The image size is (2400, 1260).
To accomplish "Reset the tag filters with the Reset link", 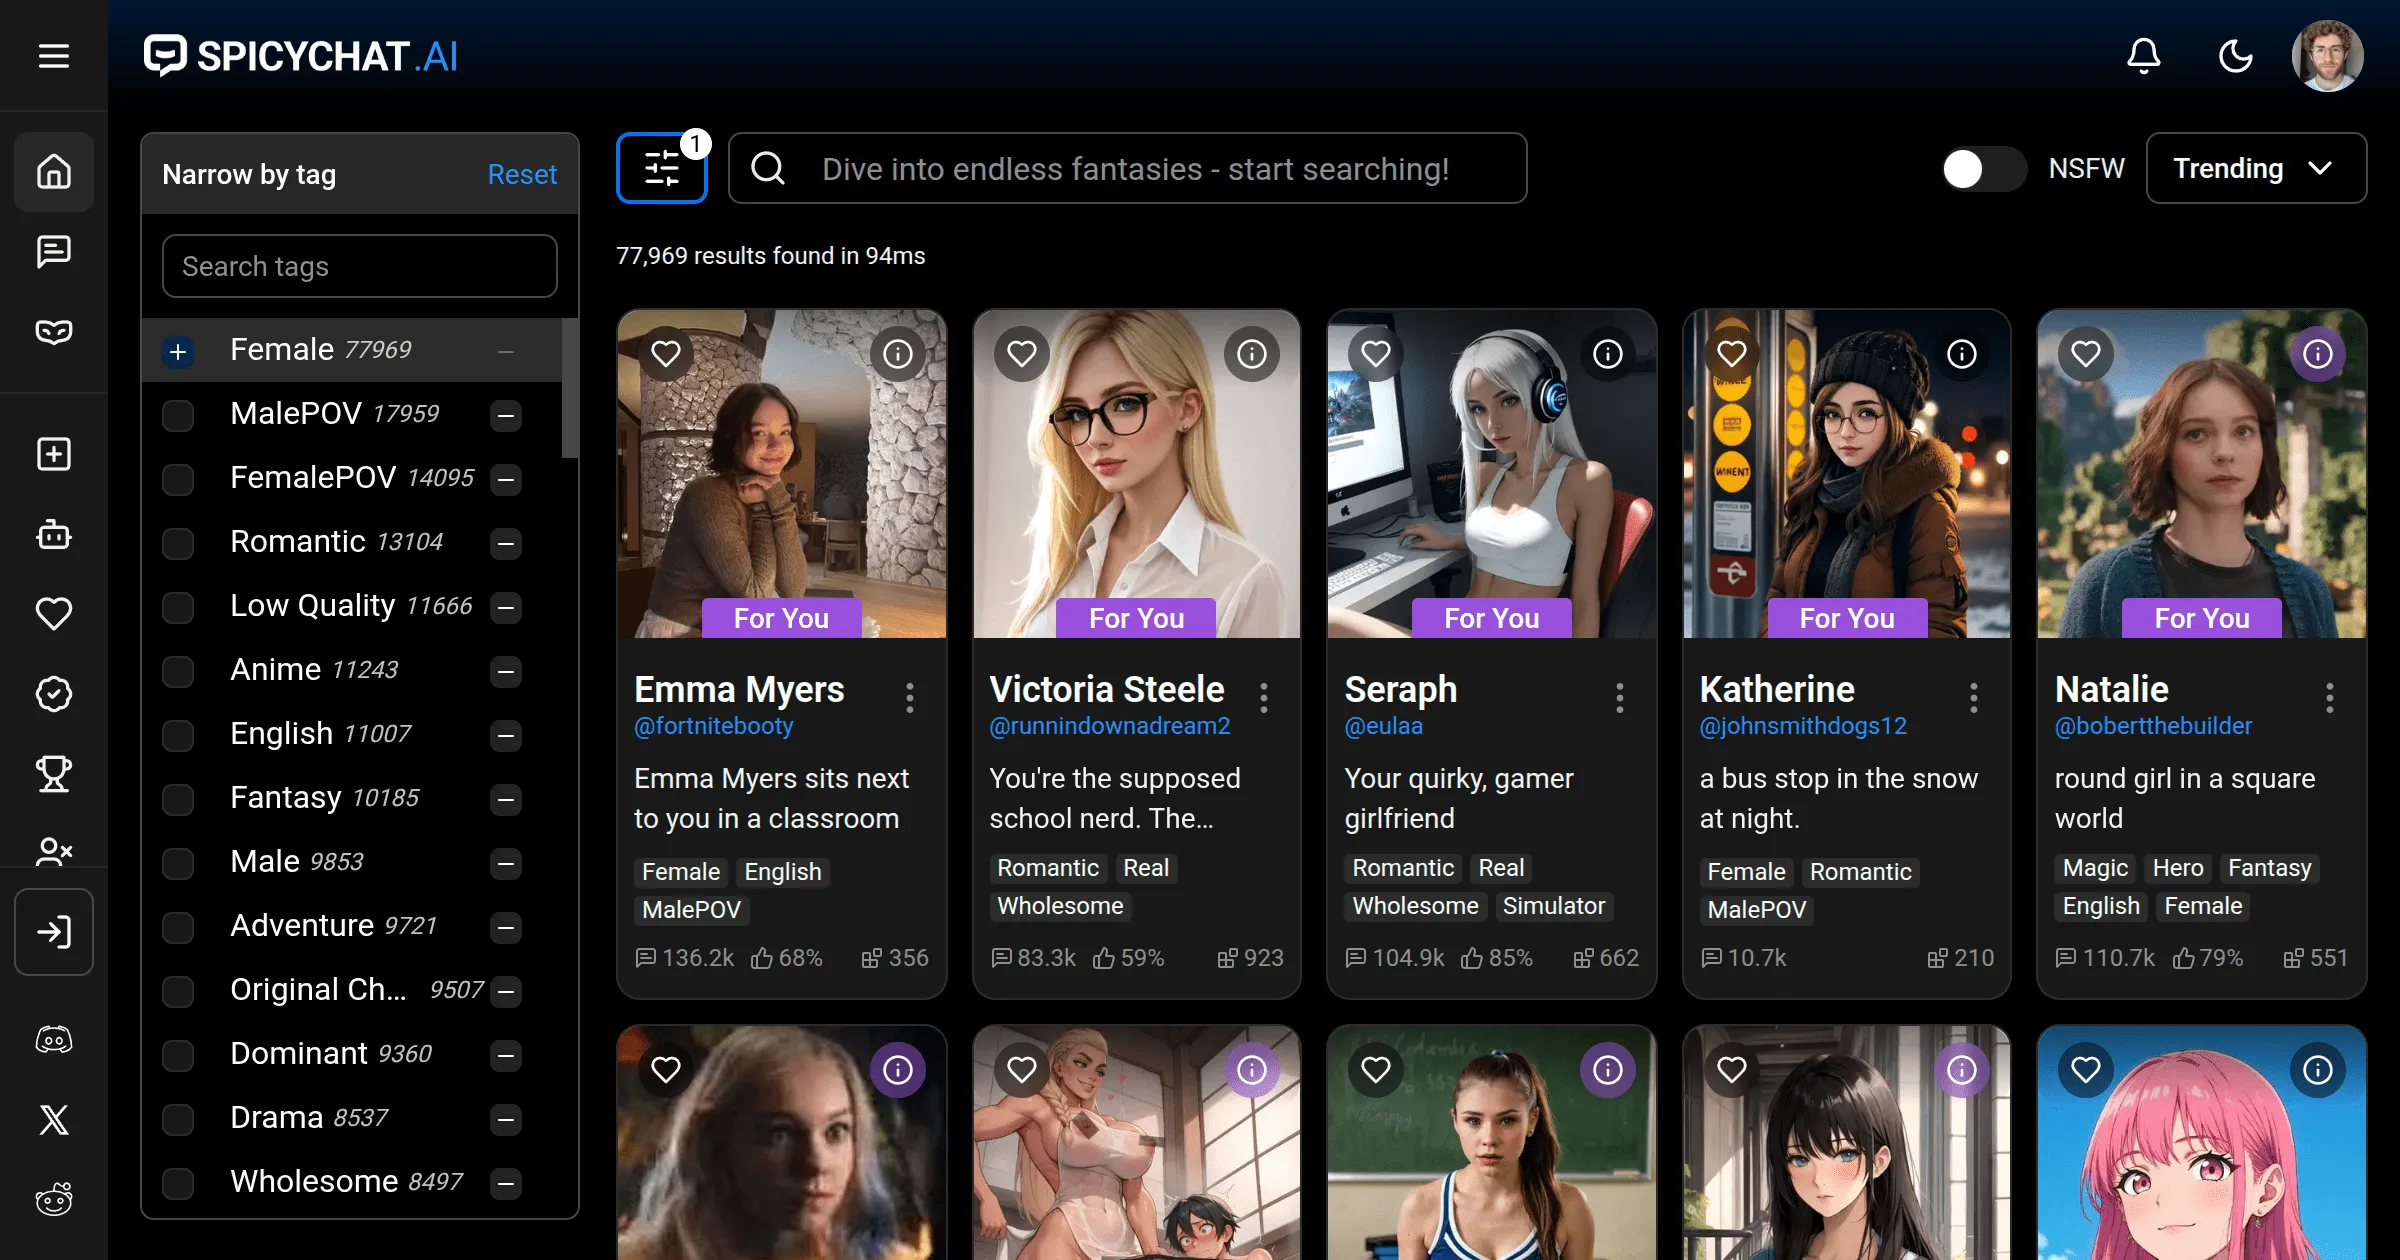I will click(522, 174).
